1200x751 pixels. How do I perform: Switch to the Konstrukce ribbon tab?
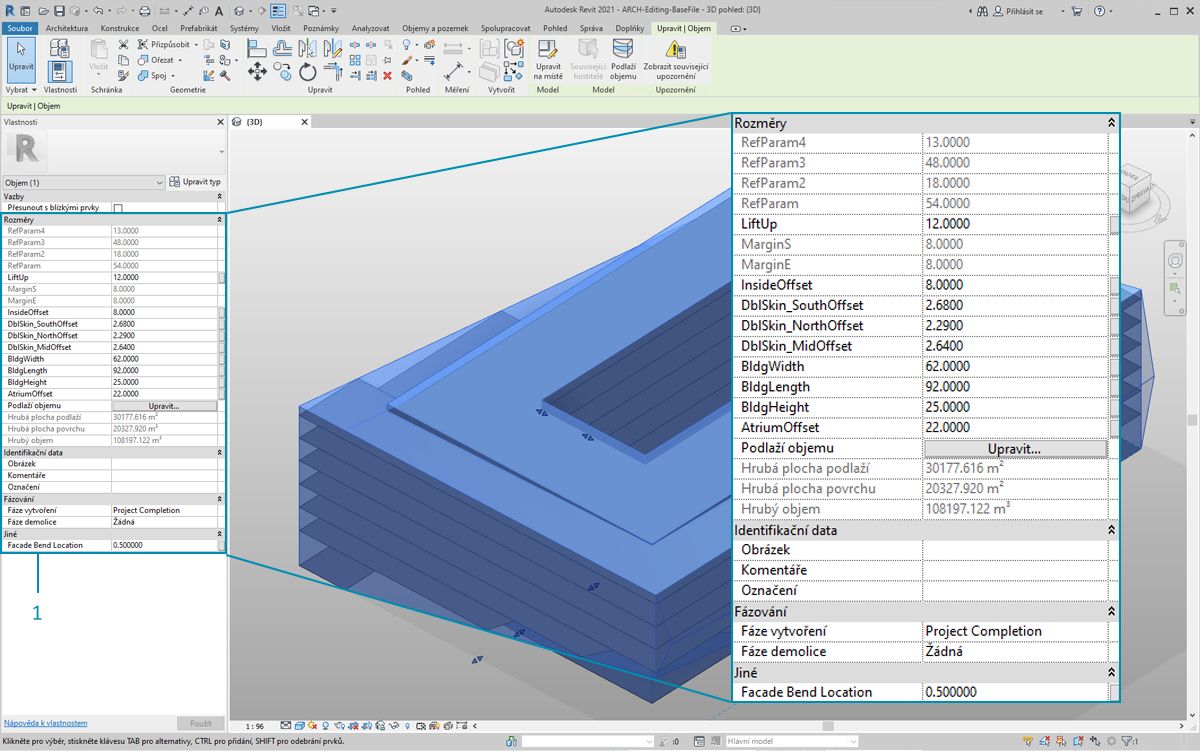pyautogui.click(x=120, y=29)
